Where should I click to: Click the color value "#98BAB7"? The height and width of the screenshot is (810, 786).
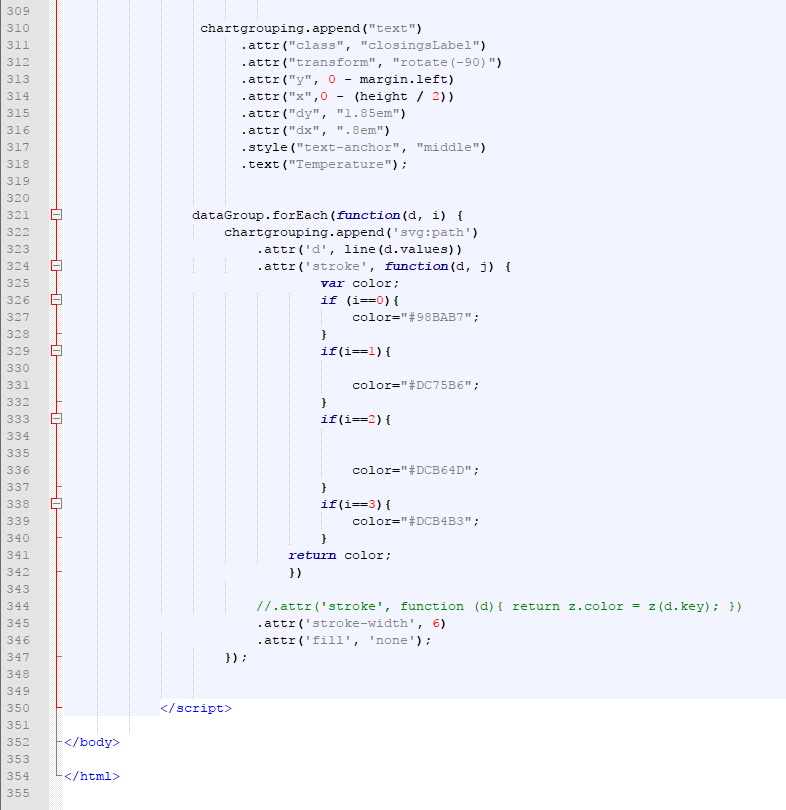[436, 317]
